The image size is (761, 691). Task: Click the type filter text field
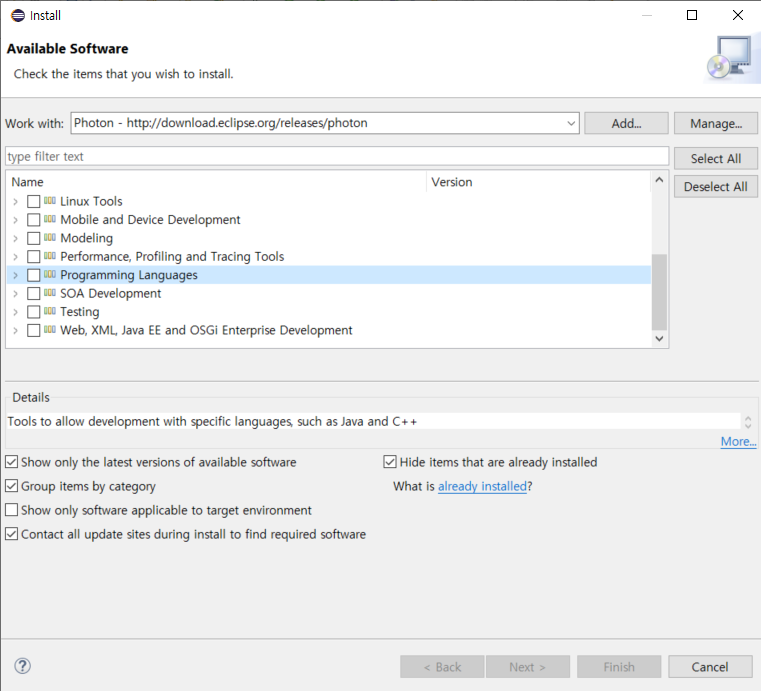click(x=337, y=156)
